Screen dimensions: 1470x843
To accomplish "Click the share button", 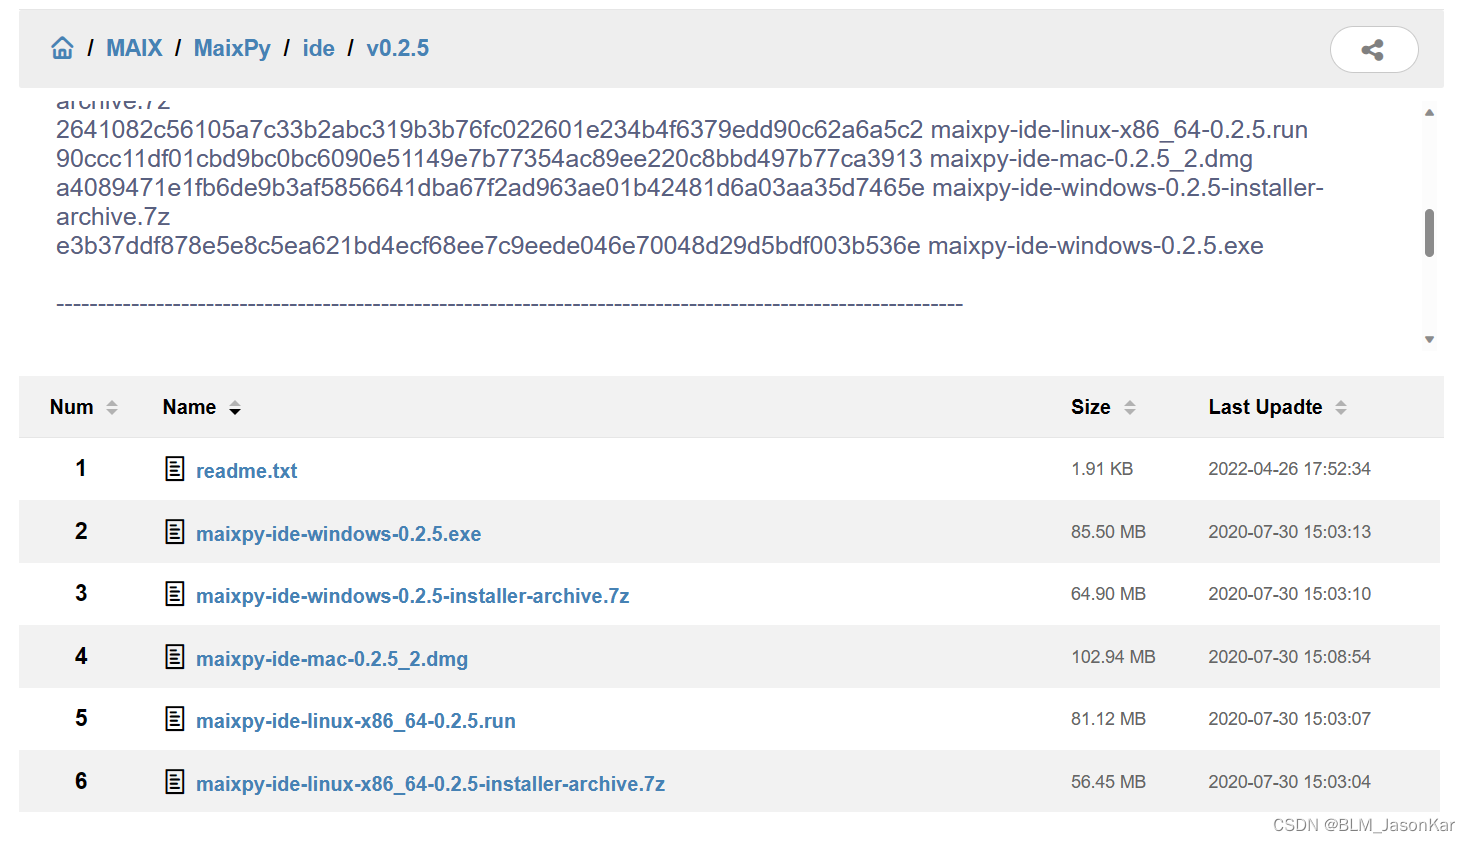I will pos(1373,50).
